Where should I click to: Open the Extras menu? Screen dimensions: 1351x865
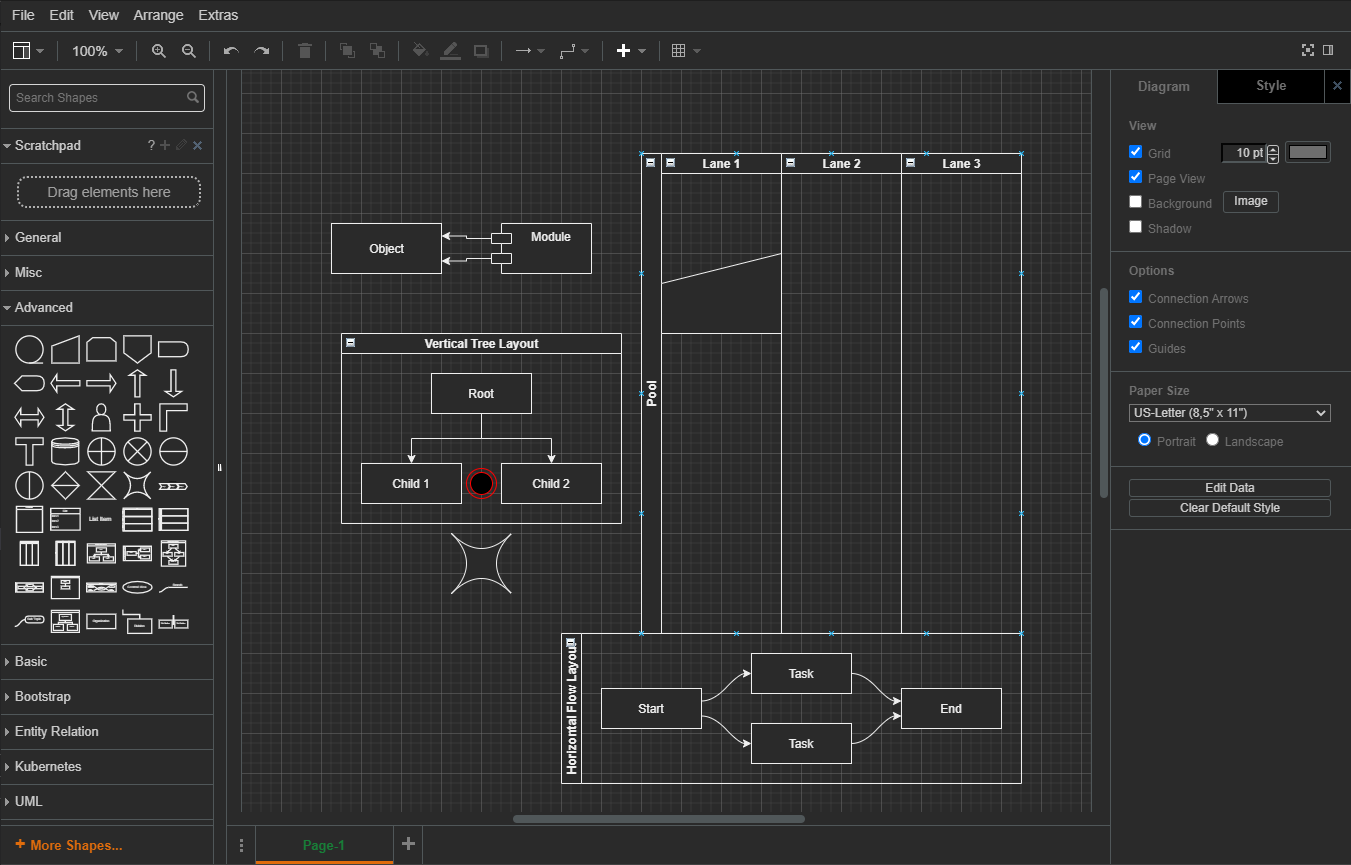pos(218,15)
